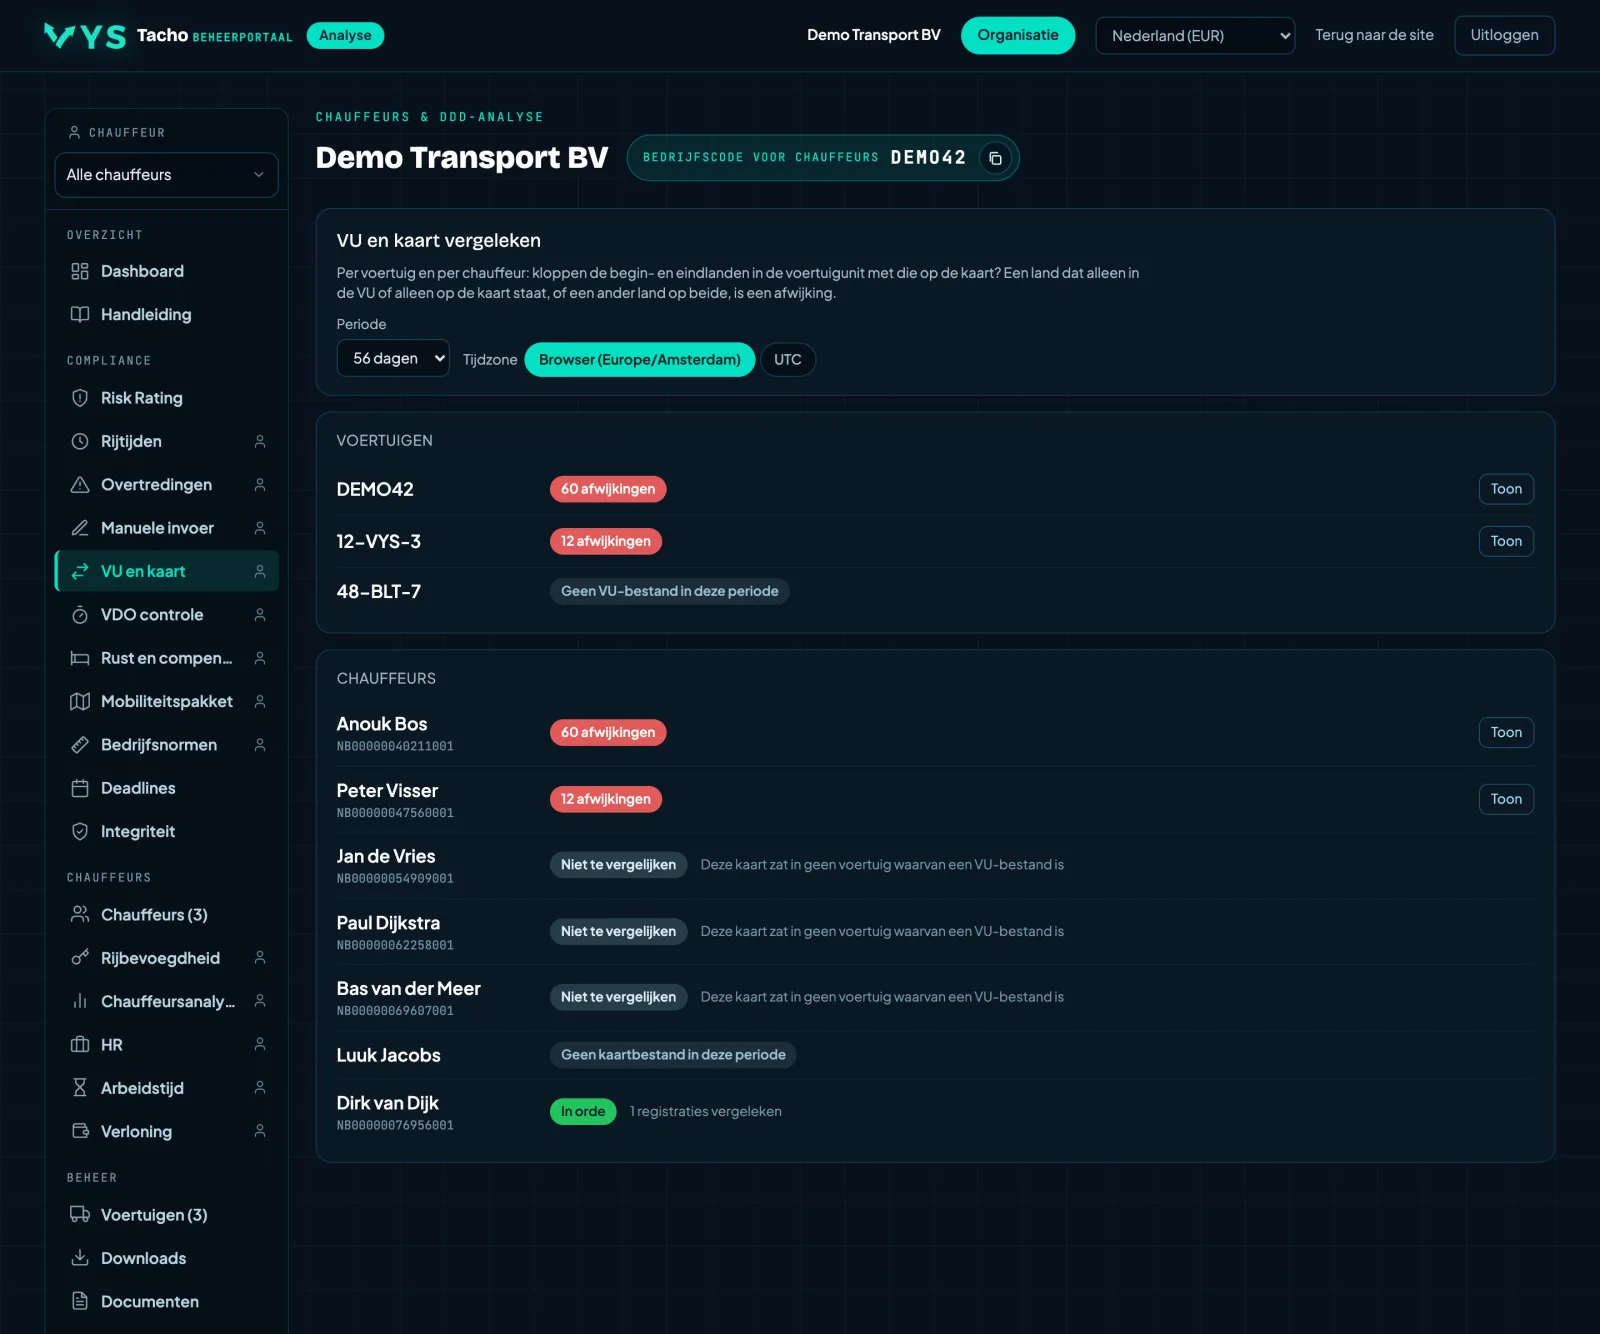Click the Overtredingen warning triangle icon
This screenshot has width=1600, height=1334.
click(x=80, y=485)
